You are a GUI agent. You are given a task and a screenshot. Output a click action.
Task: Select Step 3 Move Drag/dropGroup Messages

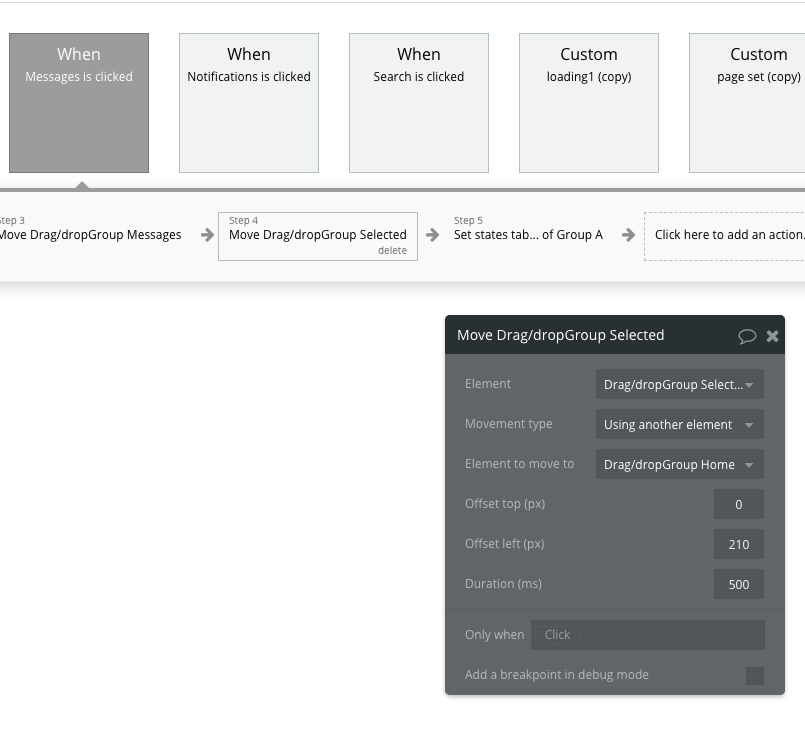[x=91, y=235]
